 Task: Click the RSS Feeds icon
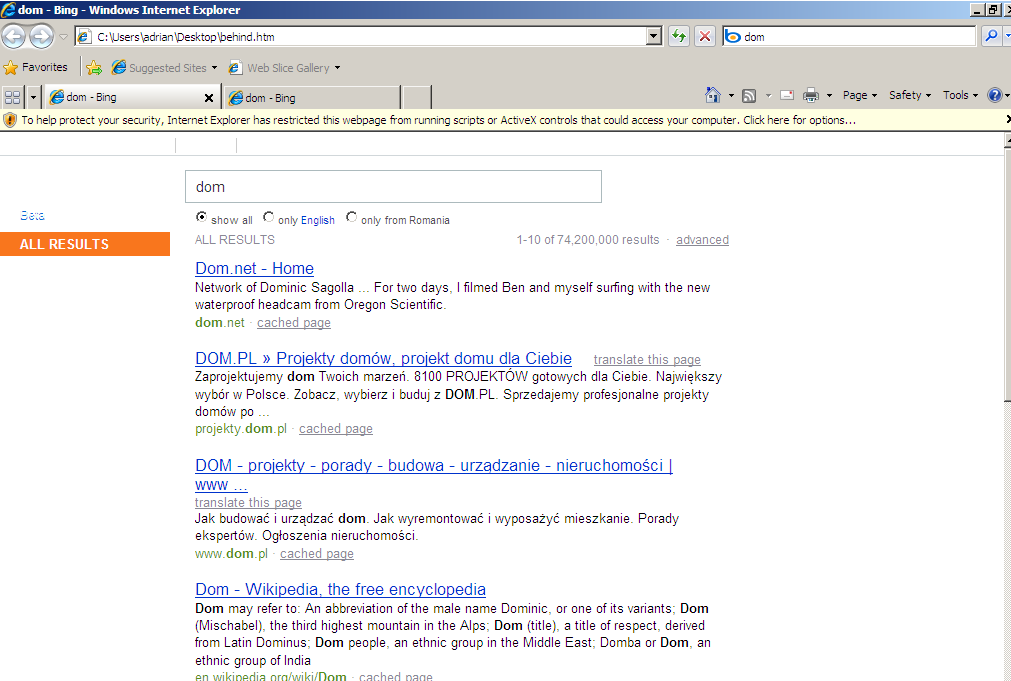748,96
